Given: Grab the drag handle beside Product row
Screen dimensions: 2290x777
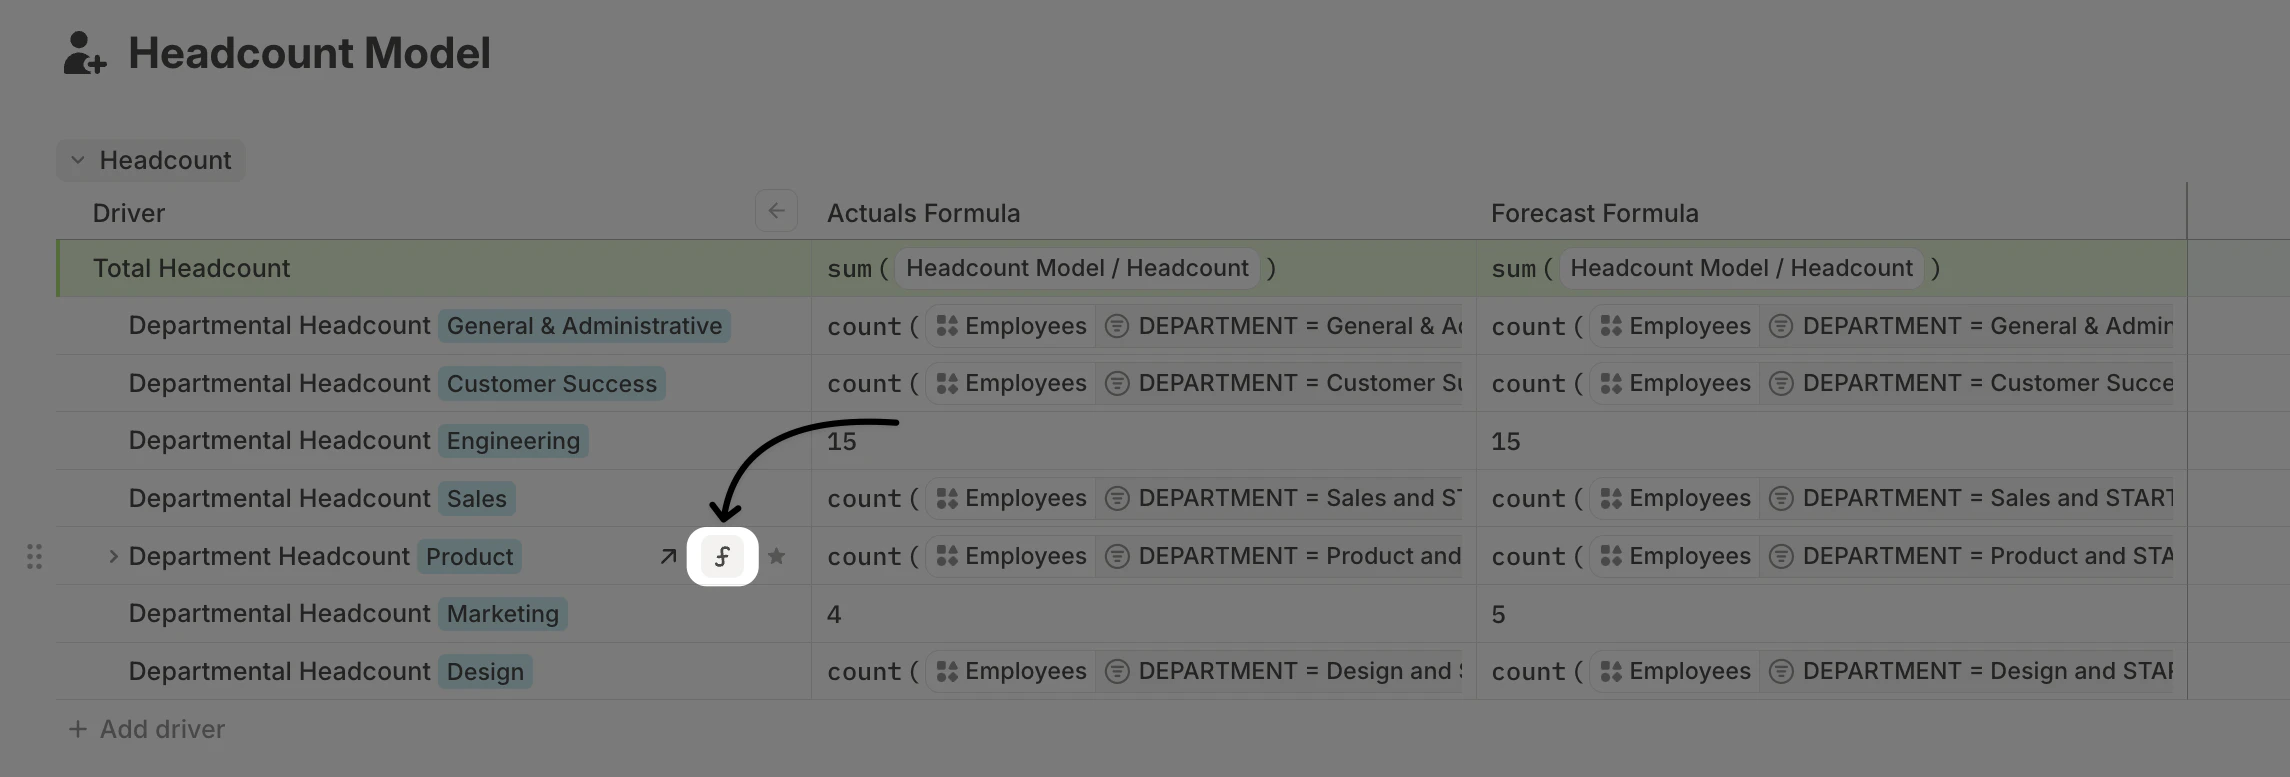Looking at the screenshot, I should click(34, 556).
